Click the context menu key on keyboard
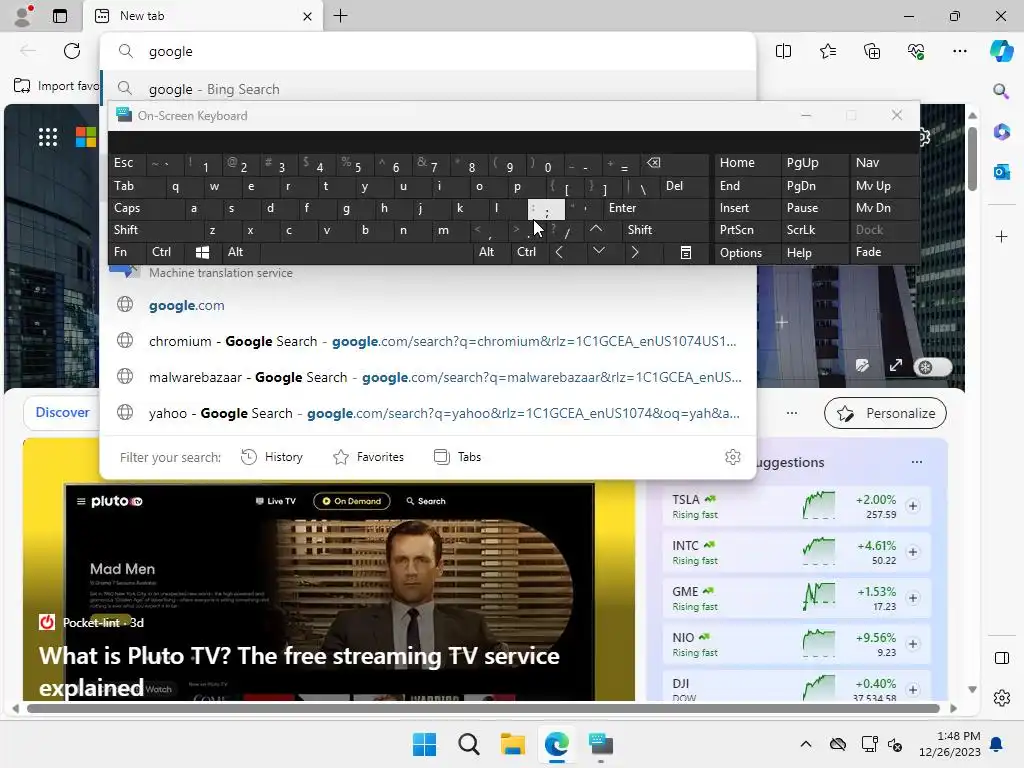Image resolution: width=1024 pixels, height=768 pixels. pos(686,252)
